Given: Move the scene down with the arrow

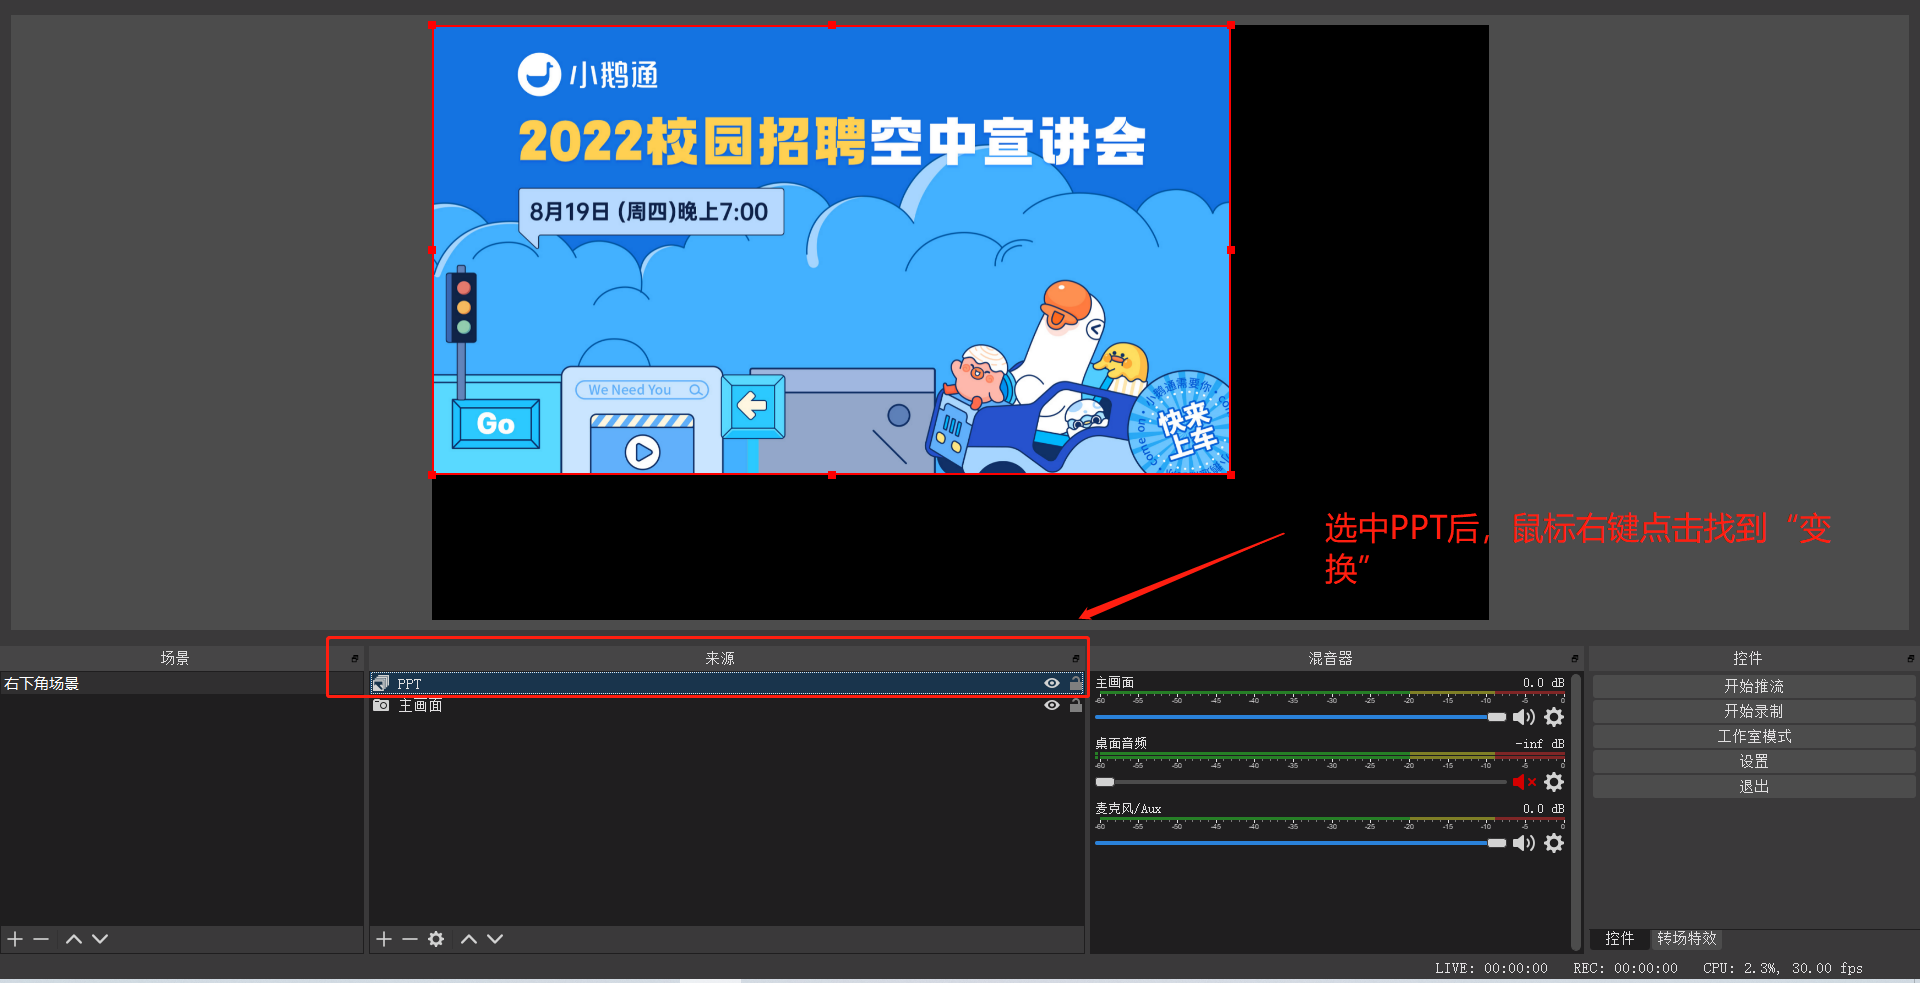Looking at the screenshot, I should coord(100,939).
